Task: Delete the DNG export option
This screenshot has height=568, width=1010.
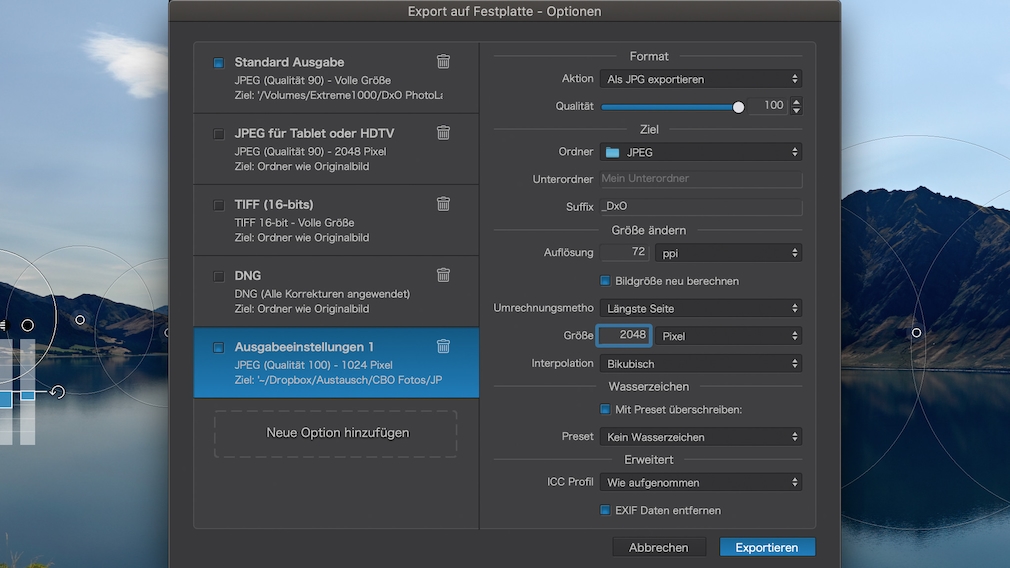Action: pos(443,275)
